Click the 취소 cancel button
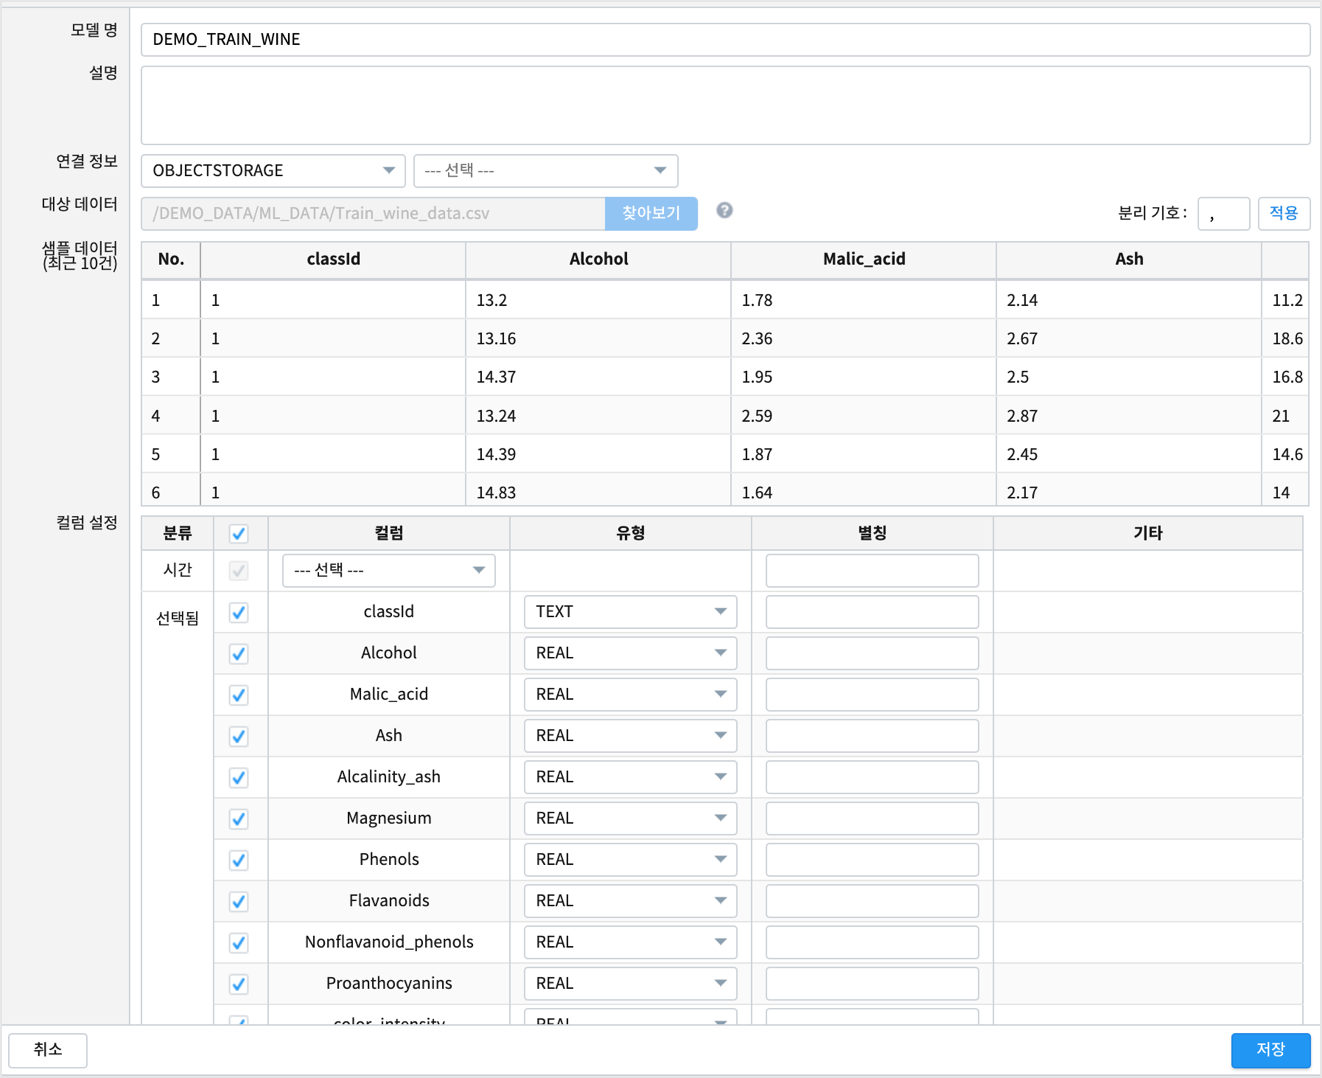Image resolution: width=1322 pixels, height=1078 pixels. click(x=48, y=1050)
